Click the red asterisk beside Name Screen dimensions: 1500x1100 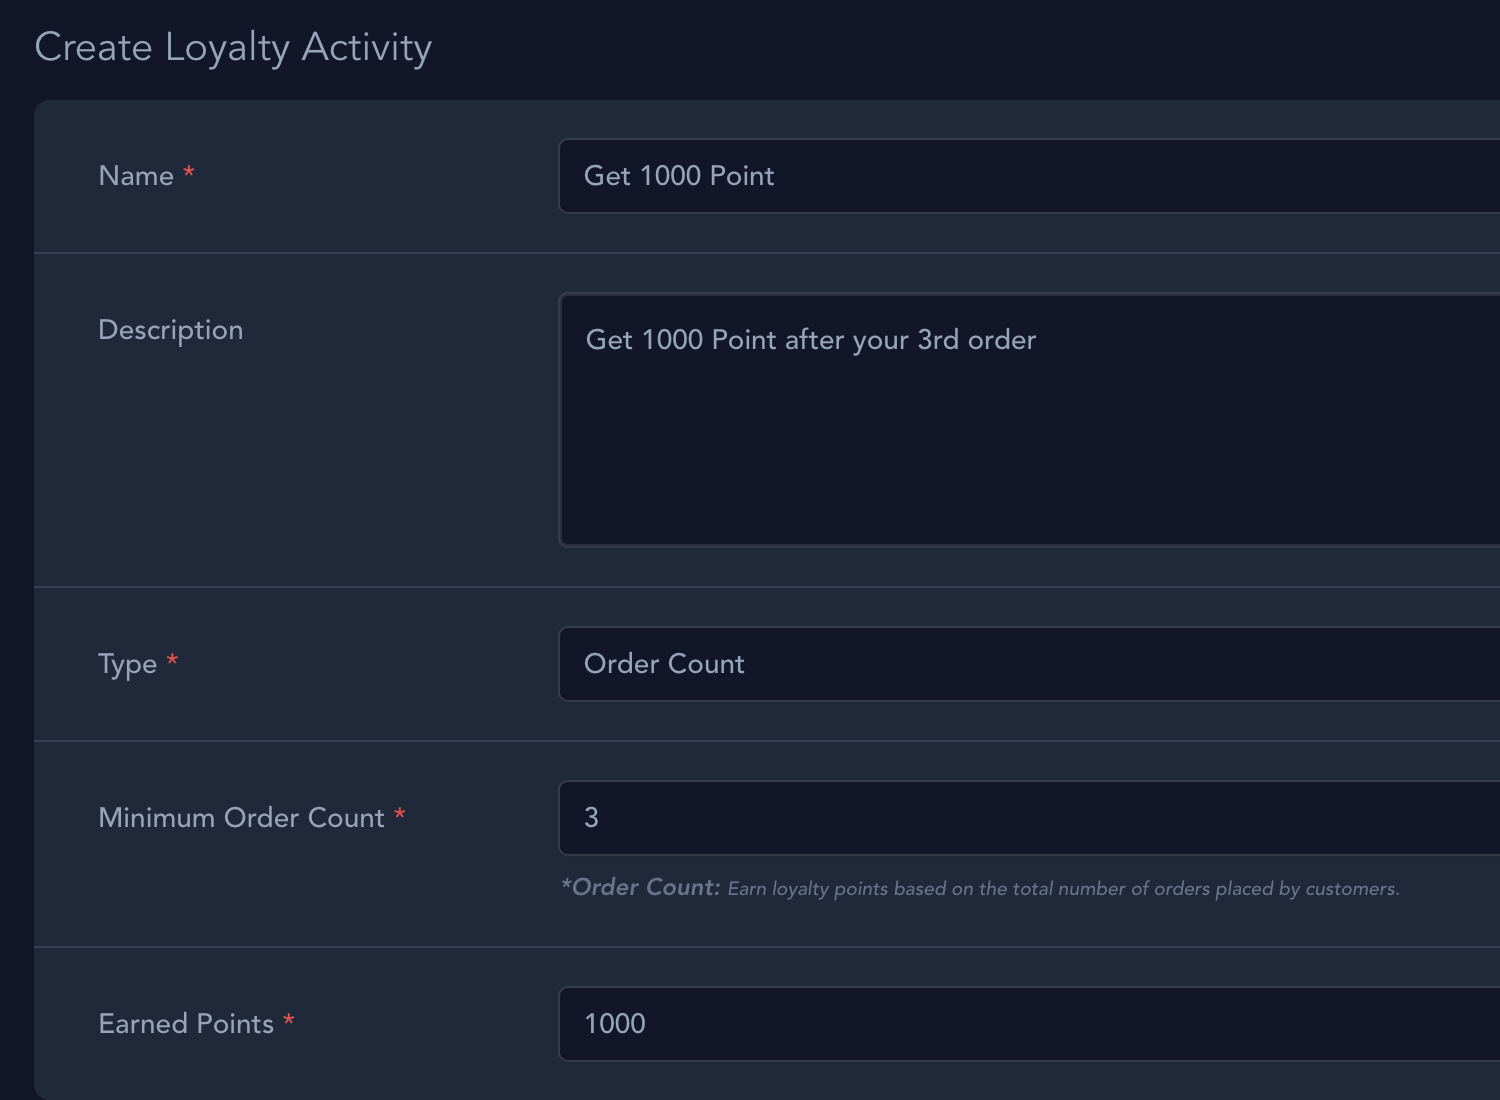click(x=188, y=173)
